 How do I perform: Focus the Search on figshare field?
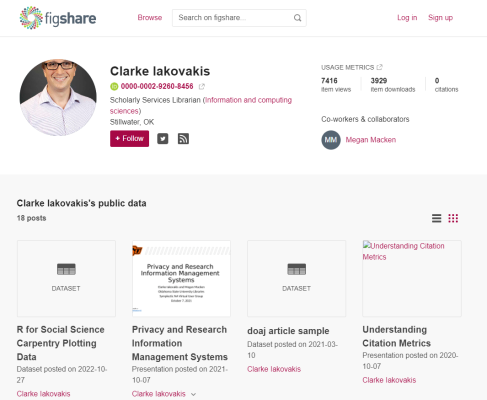click(x=233, y=18)
